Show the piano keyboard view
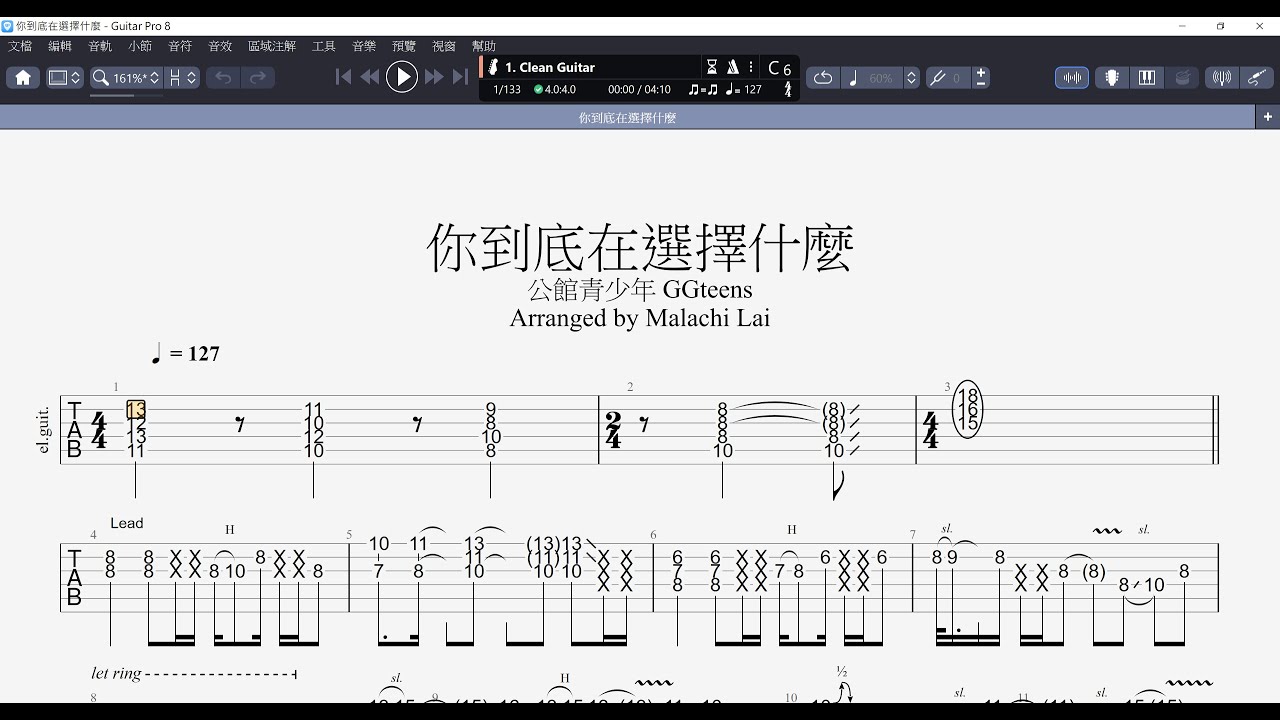This screenshot has height=720, width=1280. tap(1147, 77)
